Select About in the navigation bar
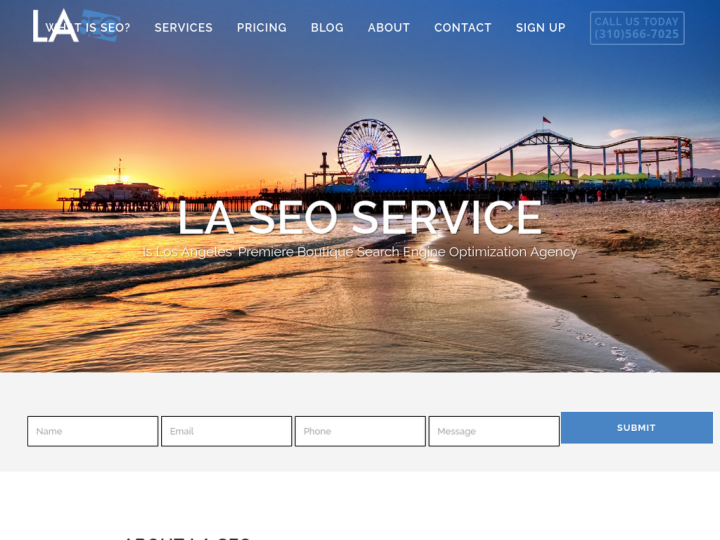720x540 pixels. pyautogui.click(x=388, y=28)
